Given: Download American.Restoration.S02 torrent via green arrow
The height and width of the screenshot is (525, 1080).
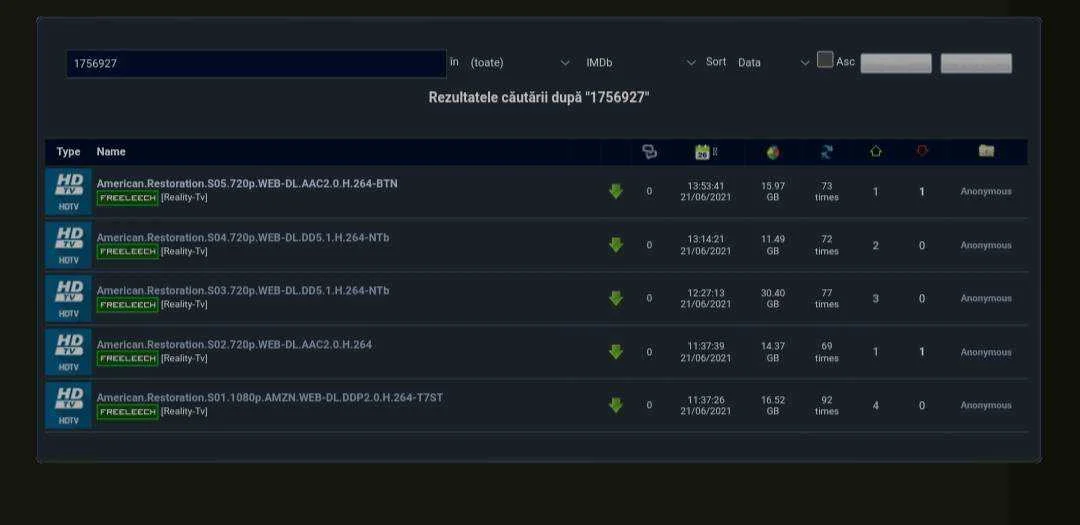Looking at the screenshot, I should [616, 352].
